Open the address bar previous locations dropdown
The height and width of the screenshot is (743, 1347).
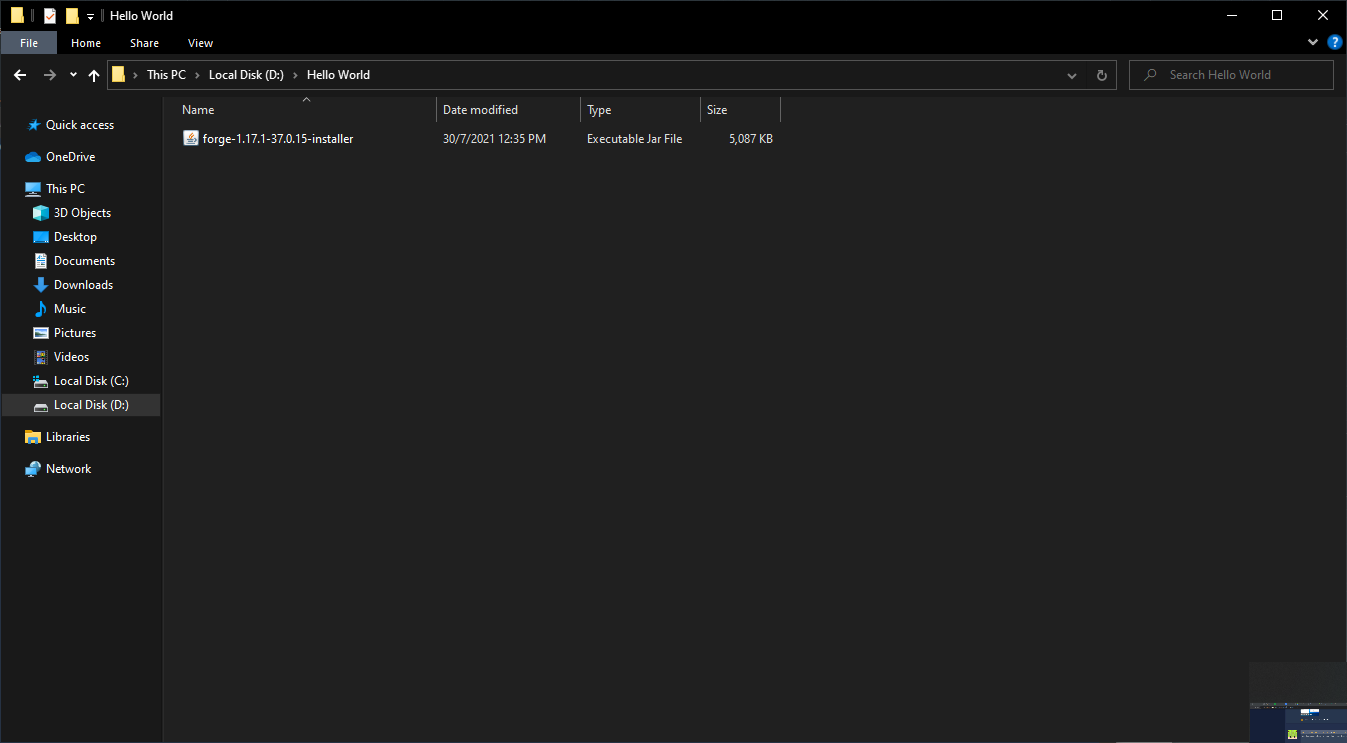click(x=1072, y=75)
